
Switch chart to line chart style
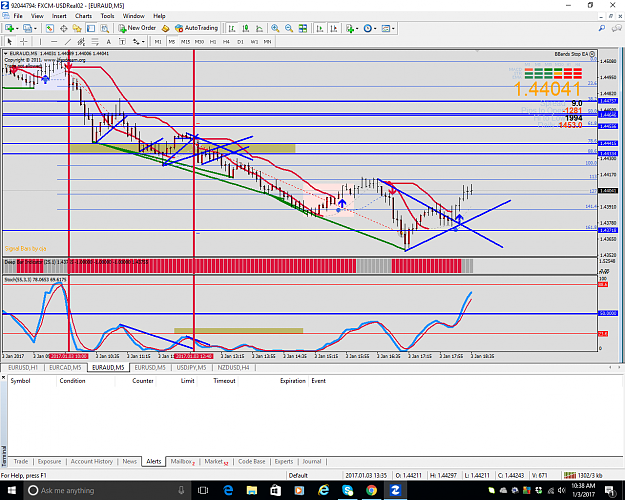click(259, 28)
